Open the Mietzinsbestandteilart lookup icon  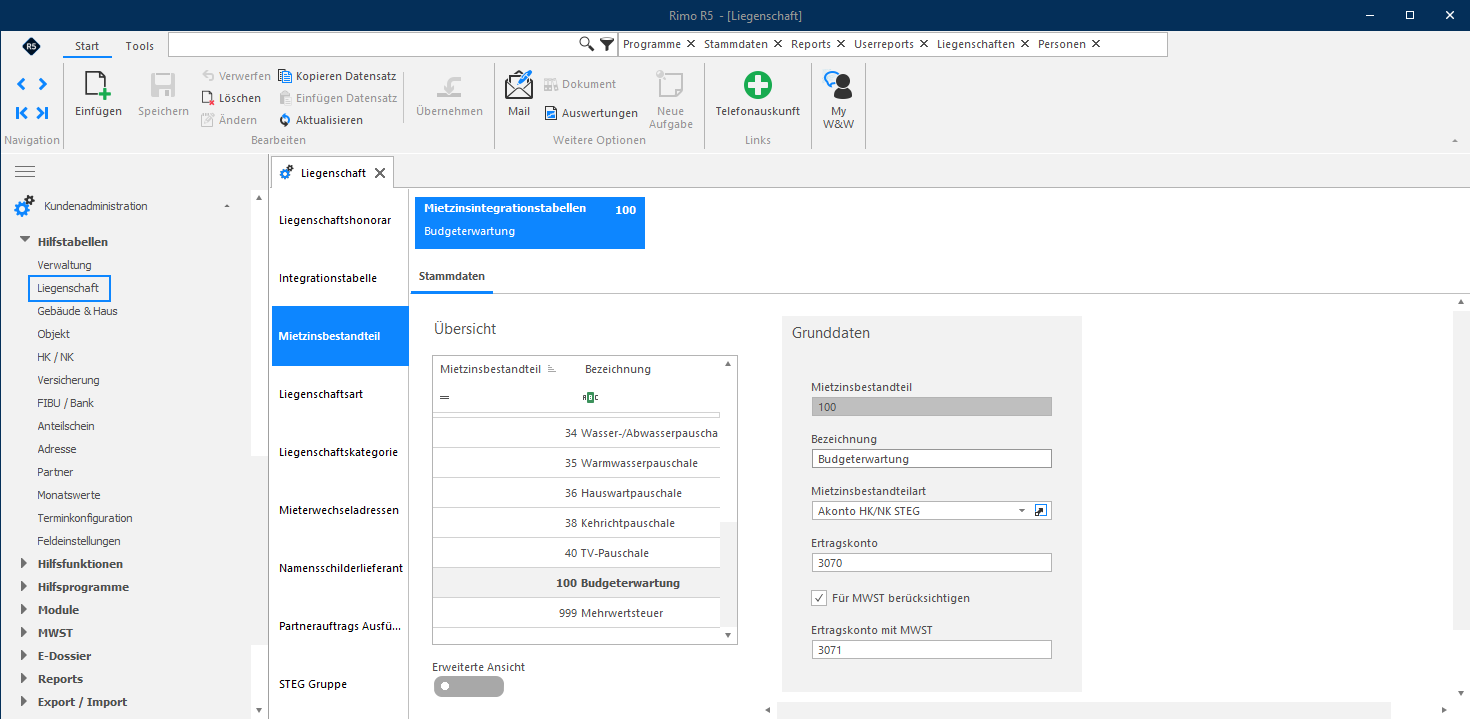(1040, 511)
